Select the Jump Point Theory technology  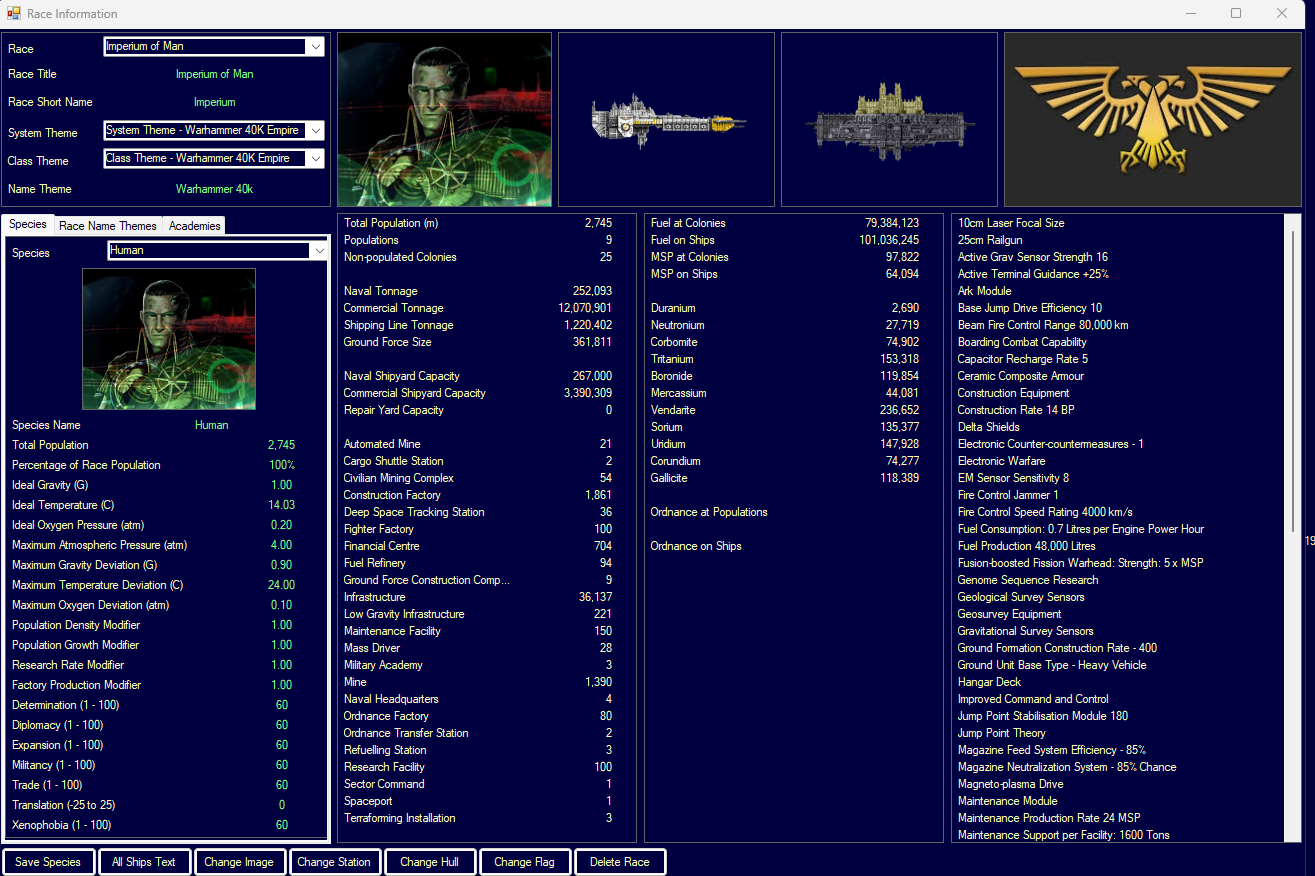(x=1002, y=733)
